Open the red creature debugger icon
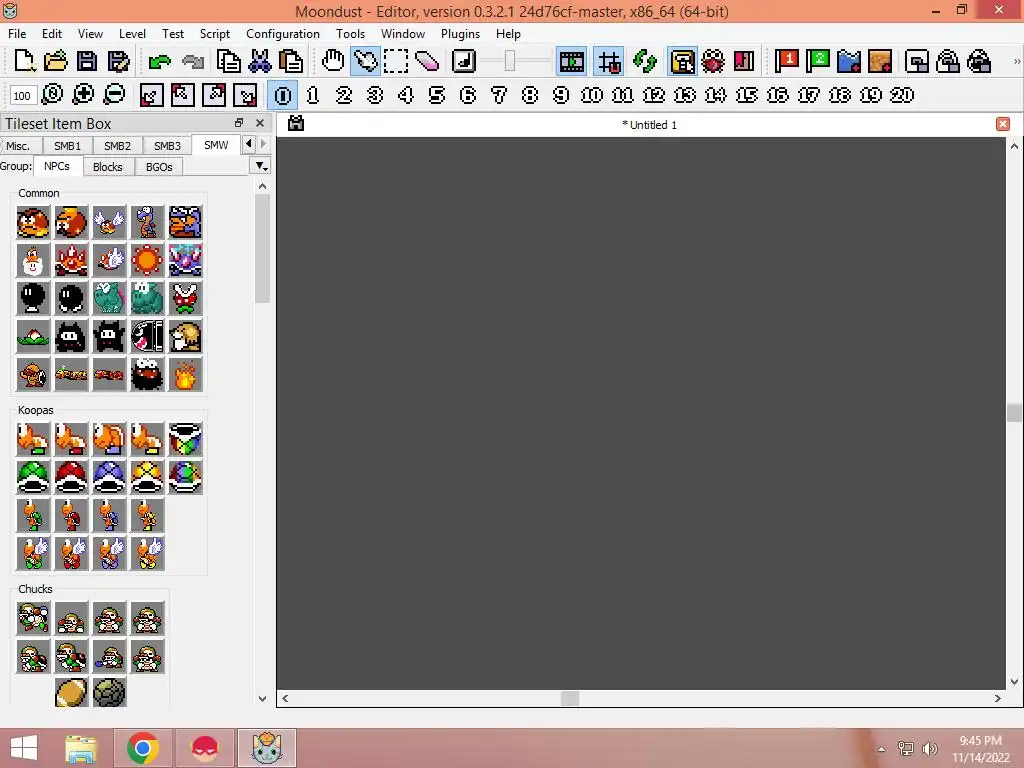Image resolution: width=1024 pixels, height=768 pixels. [712, 61]
